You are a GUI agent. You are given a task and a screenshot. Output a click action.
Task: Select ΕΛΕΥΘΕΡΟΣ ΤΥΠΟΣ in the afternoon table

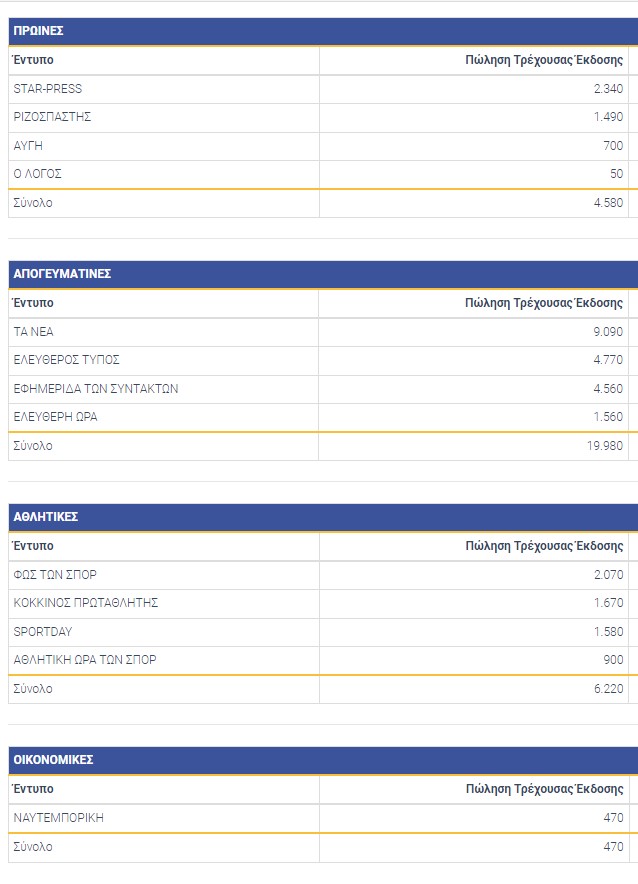click(67, 360)
